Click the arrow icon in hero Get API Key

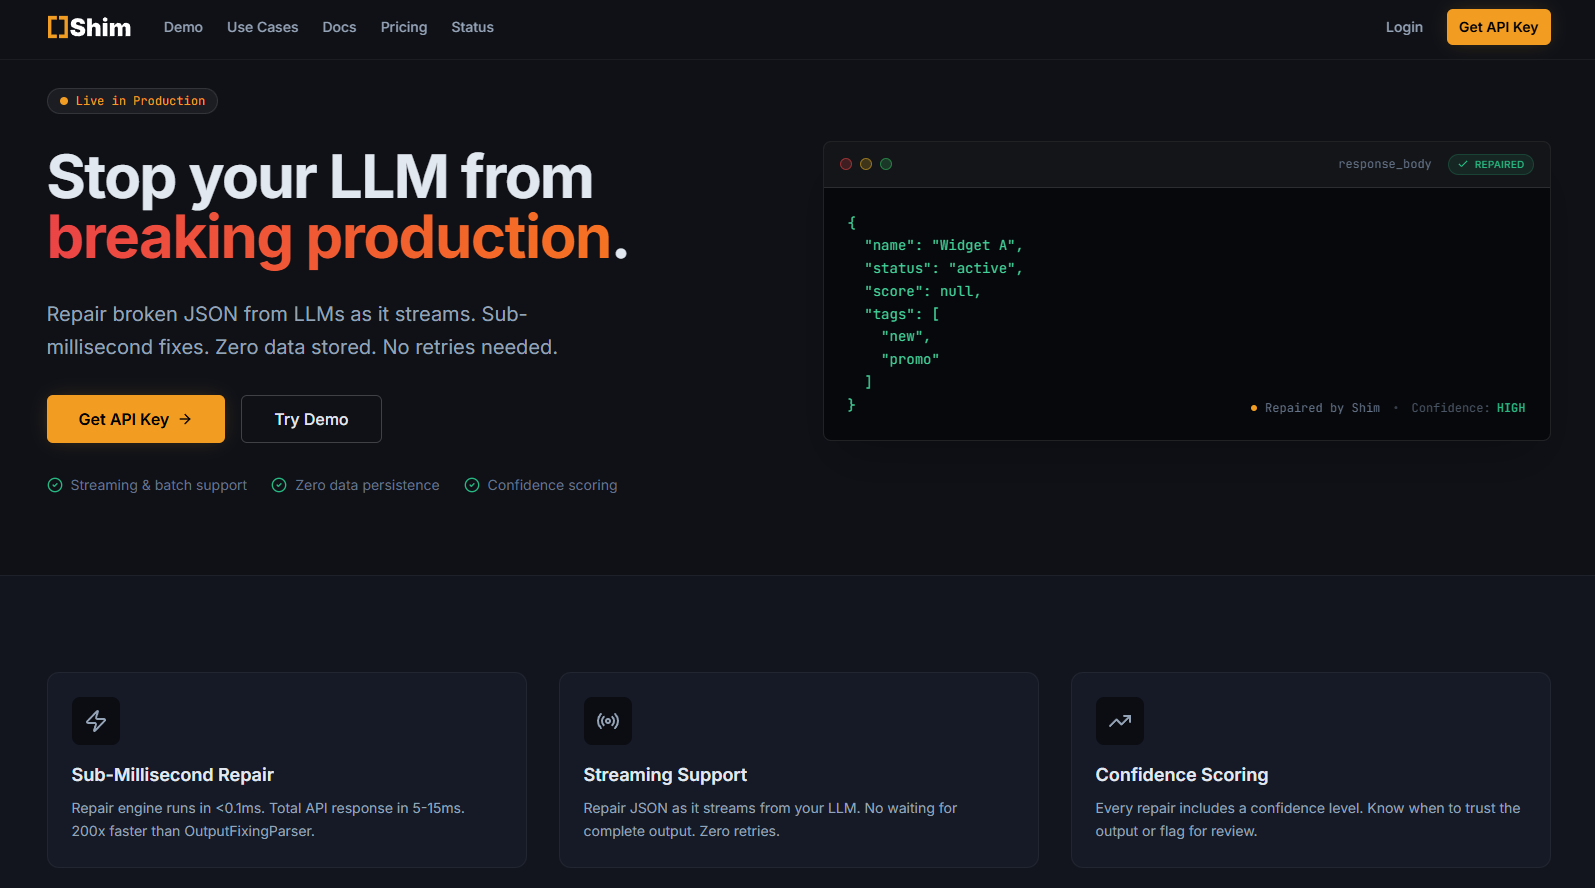185,419
